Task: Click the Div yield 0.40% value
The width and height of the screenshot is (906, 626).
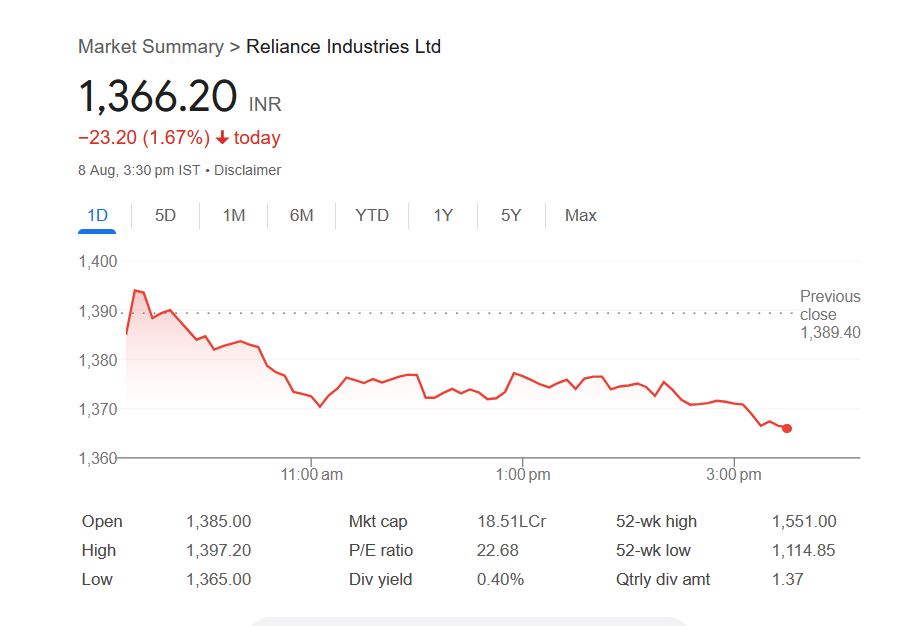Action: click(499, 579)
